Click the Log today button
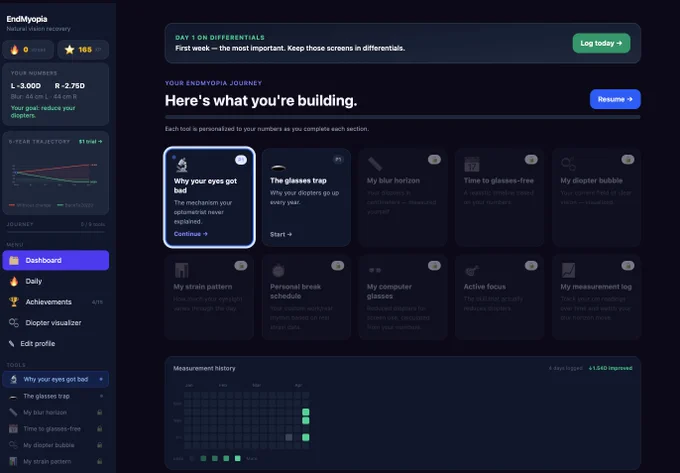This screenshot has width=680, height=473. coord(601,43)
